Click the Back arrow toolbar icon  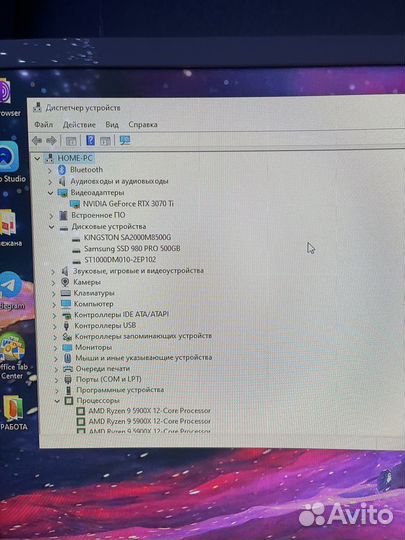coord(37,141)
